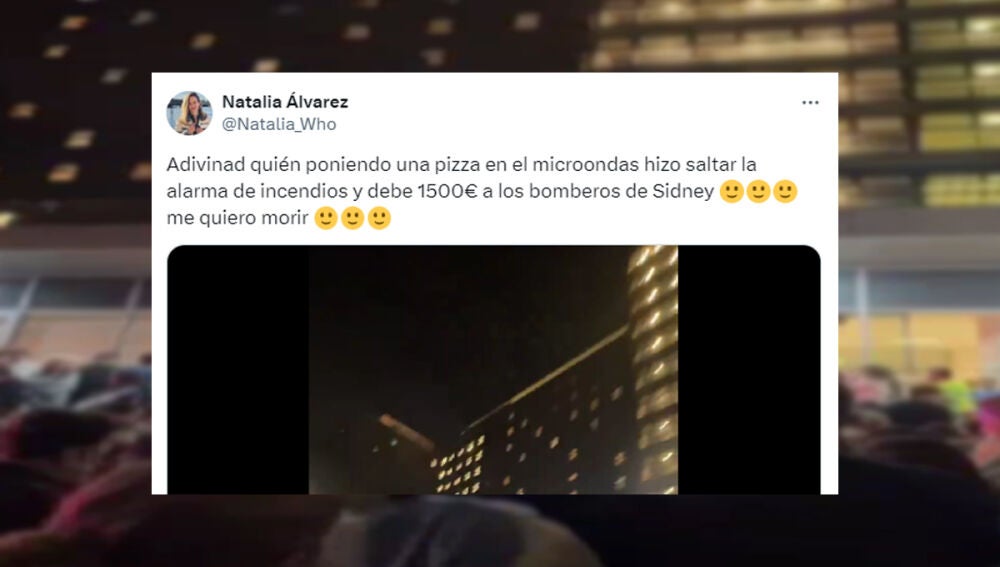Image resolution: width=1000 pixels, height=567 pixels.
Task: Click Natalia Álvarez's profile avatar photo
Action: click(x=189, y=113)
